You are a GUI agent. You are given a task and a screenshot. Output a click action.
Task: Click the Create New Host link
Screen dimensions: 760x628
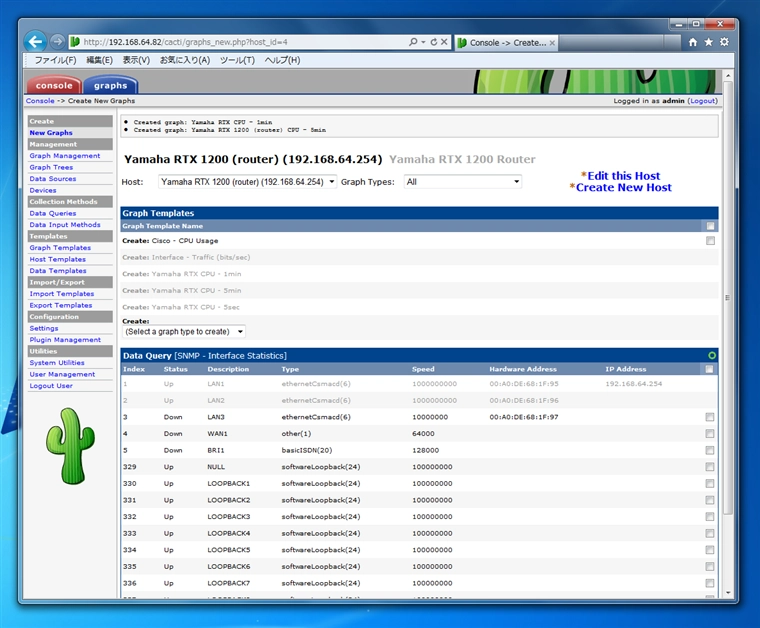tap(624, 188)
